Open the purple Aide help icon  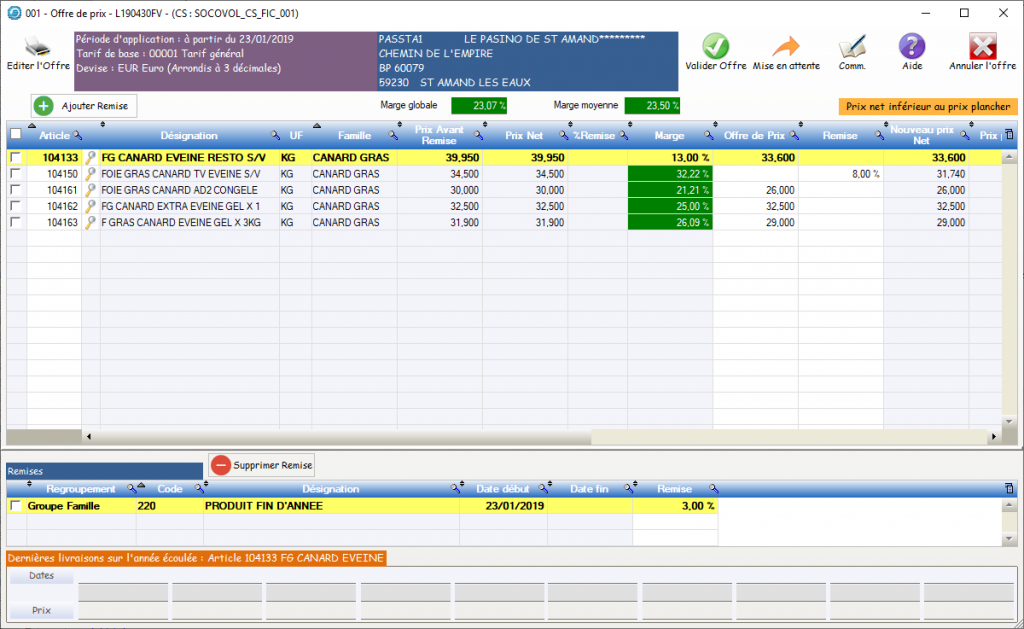click(911, 46)
